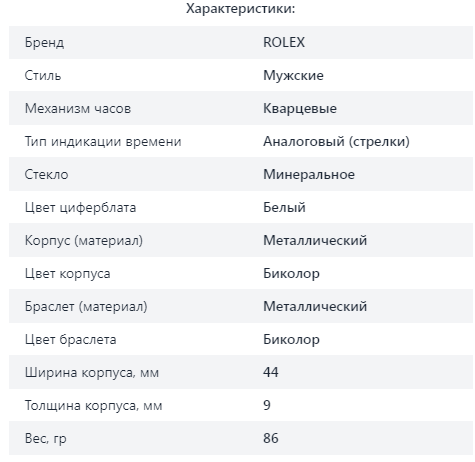Click the Мужские style value
This screenshot has width=475, height=462.
click(x=293, y=76)
